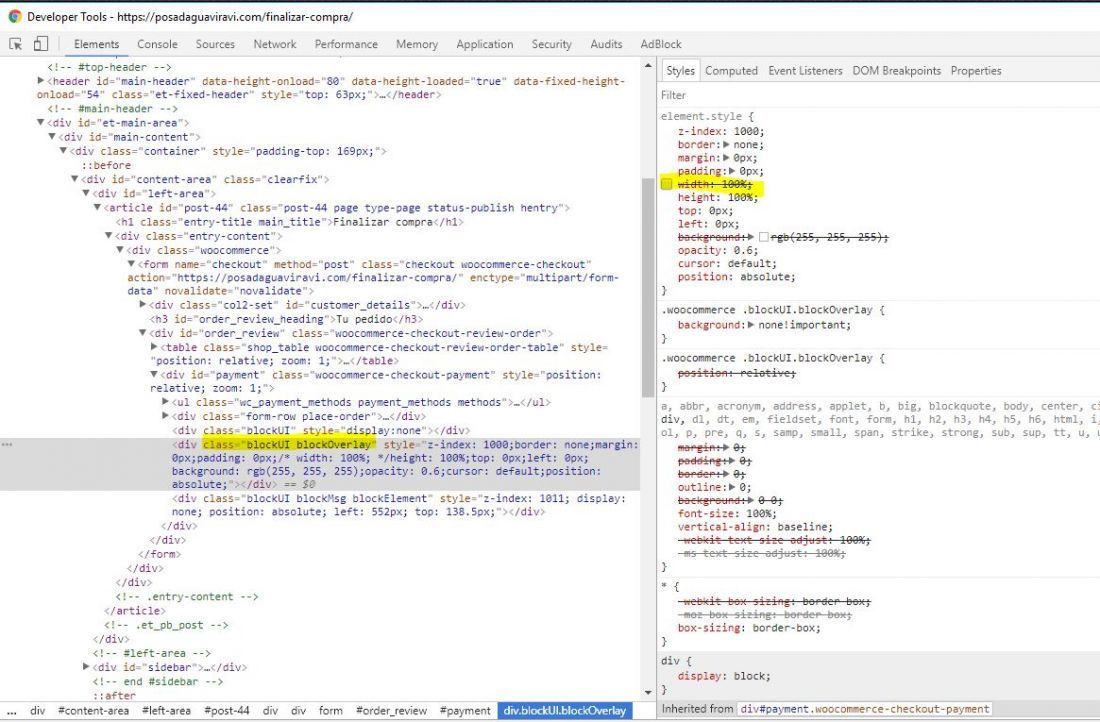This screenshot has width=1100, height=722.
Task: Select the h1 'Finalizar compra' title node
Action: point(289,222)
